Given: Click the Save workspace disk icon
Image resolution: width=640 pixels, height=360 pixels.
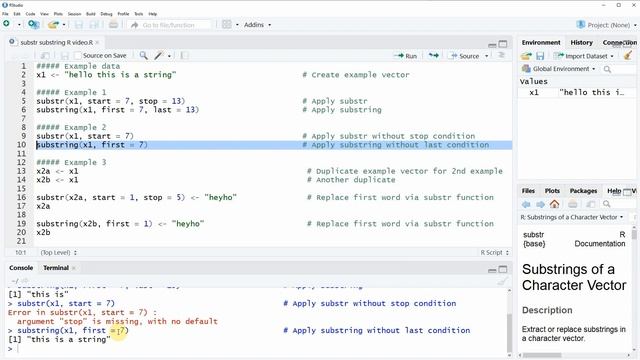Looking at the screenshot, I should pyautogui.click(x=540, y=56).
